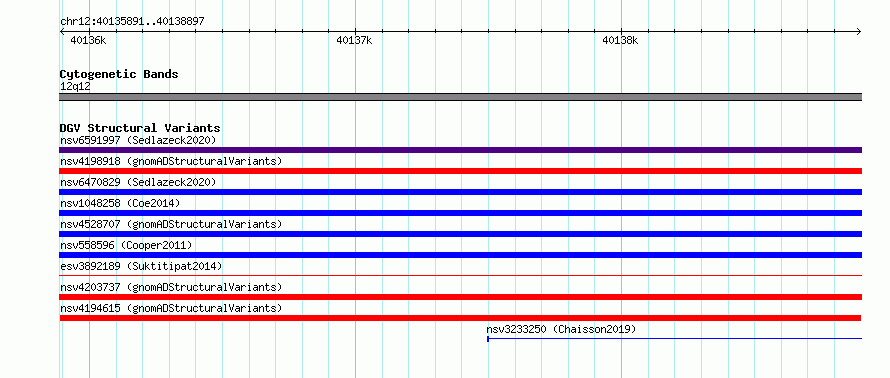Click the nsv1048258 (Coe2014) label
This screenshot has width=890, height=378.
[x=120, y=203]
